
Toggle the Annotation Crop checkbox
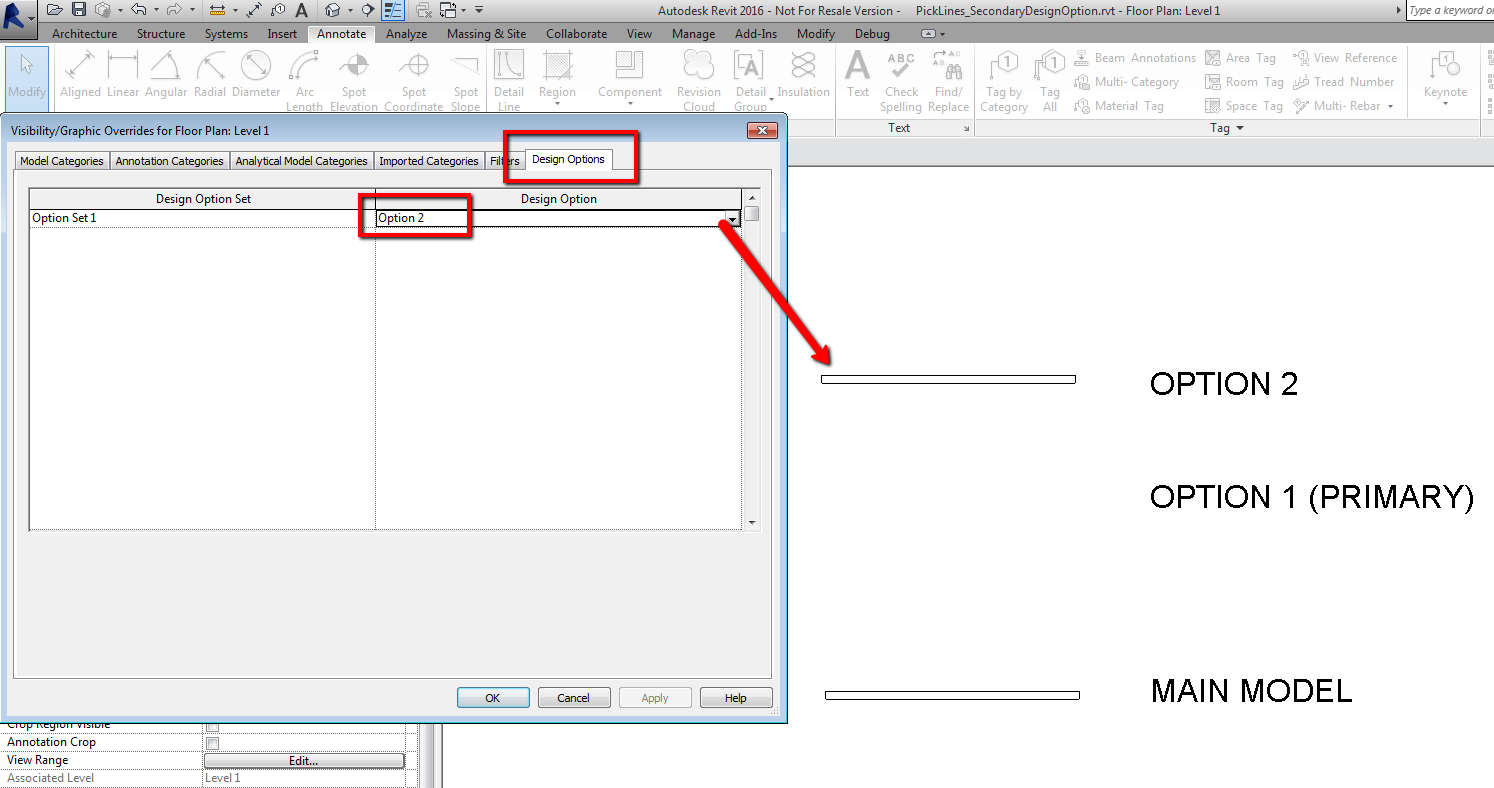(211, 742)
